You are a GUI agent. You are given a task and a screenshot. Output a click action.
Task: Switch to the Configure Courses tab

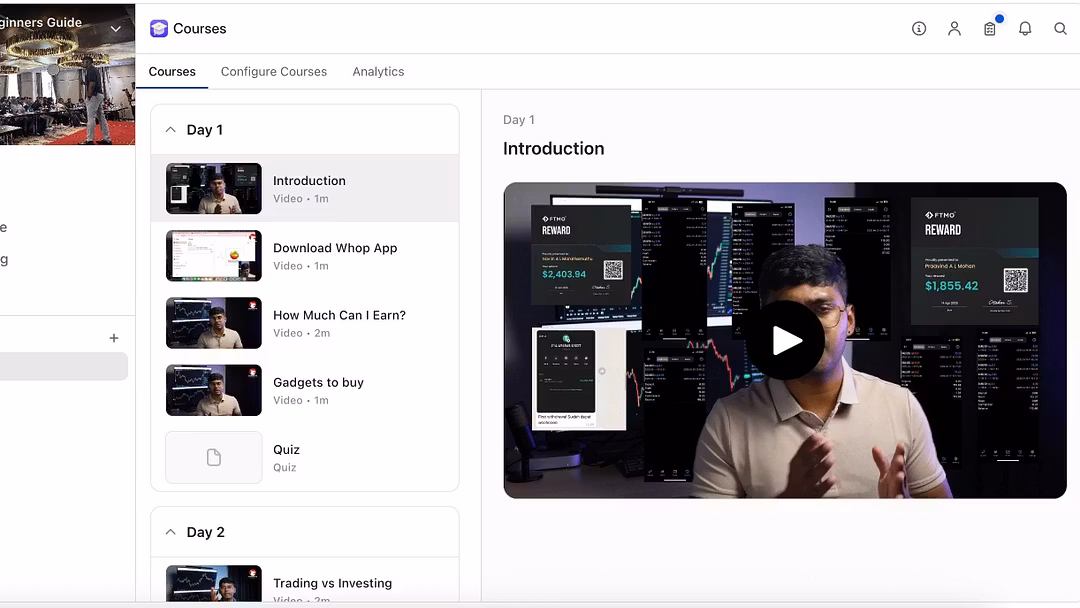[274, 72]
